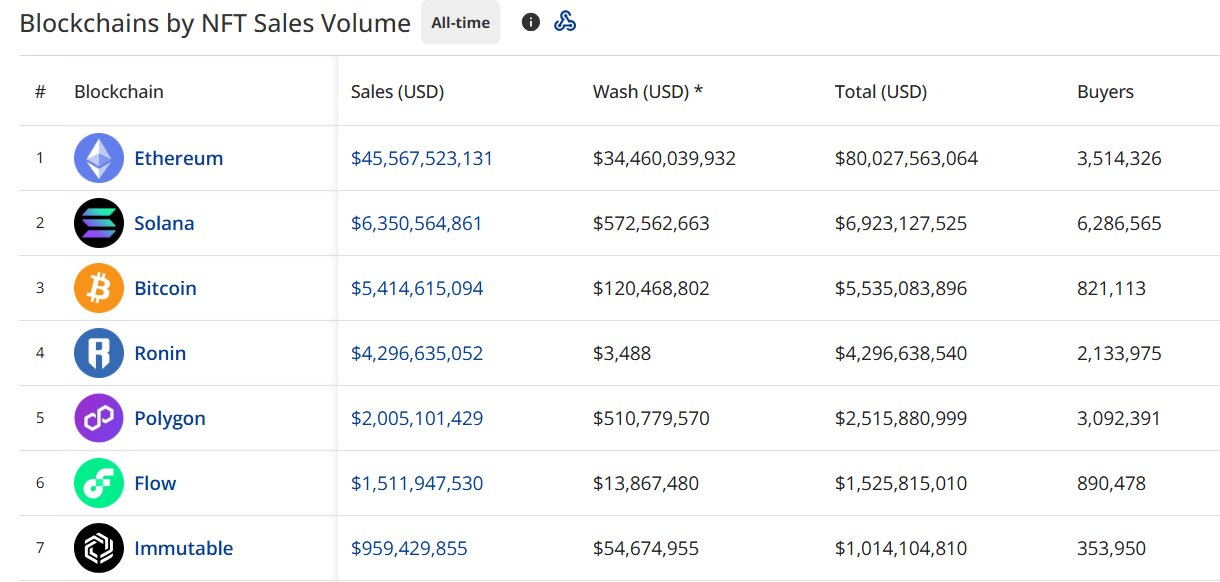
Task: Click rank number 7 in Immutable row
Action: pyautogui.click(x=40, y=548)
